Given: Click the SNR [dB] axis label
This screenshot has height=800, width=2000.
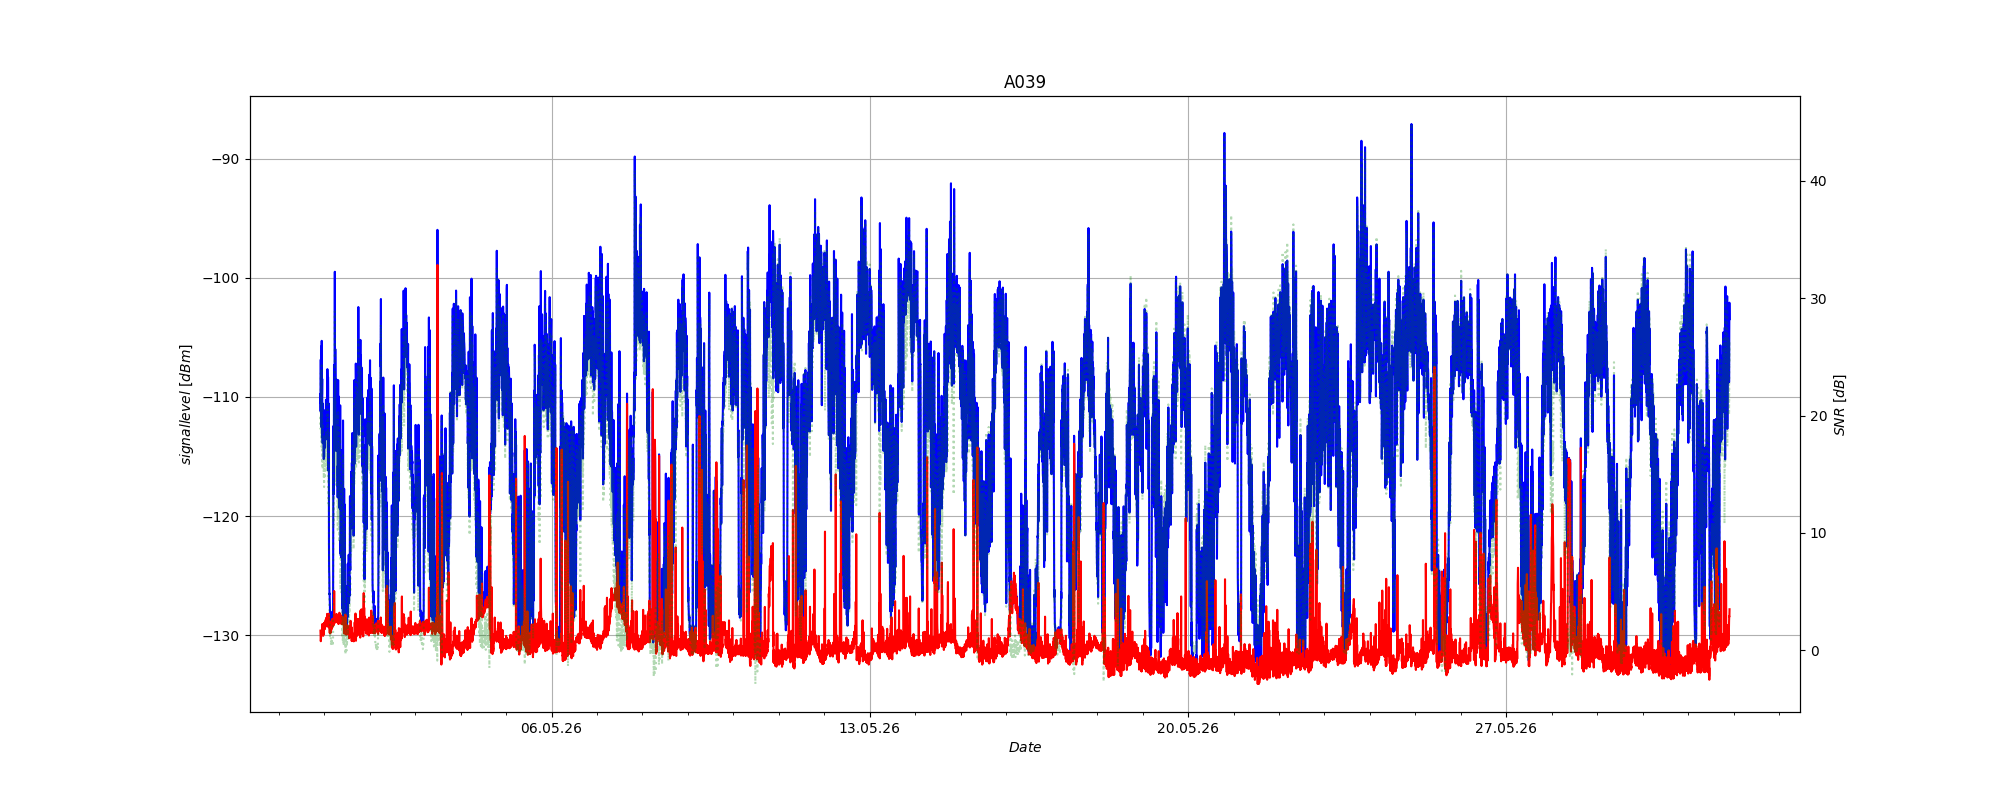Looking at the screenshot, I should coord(1839,404).
